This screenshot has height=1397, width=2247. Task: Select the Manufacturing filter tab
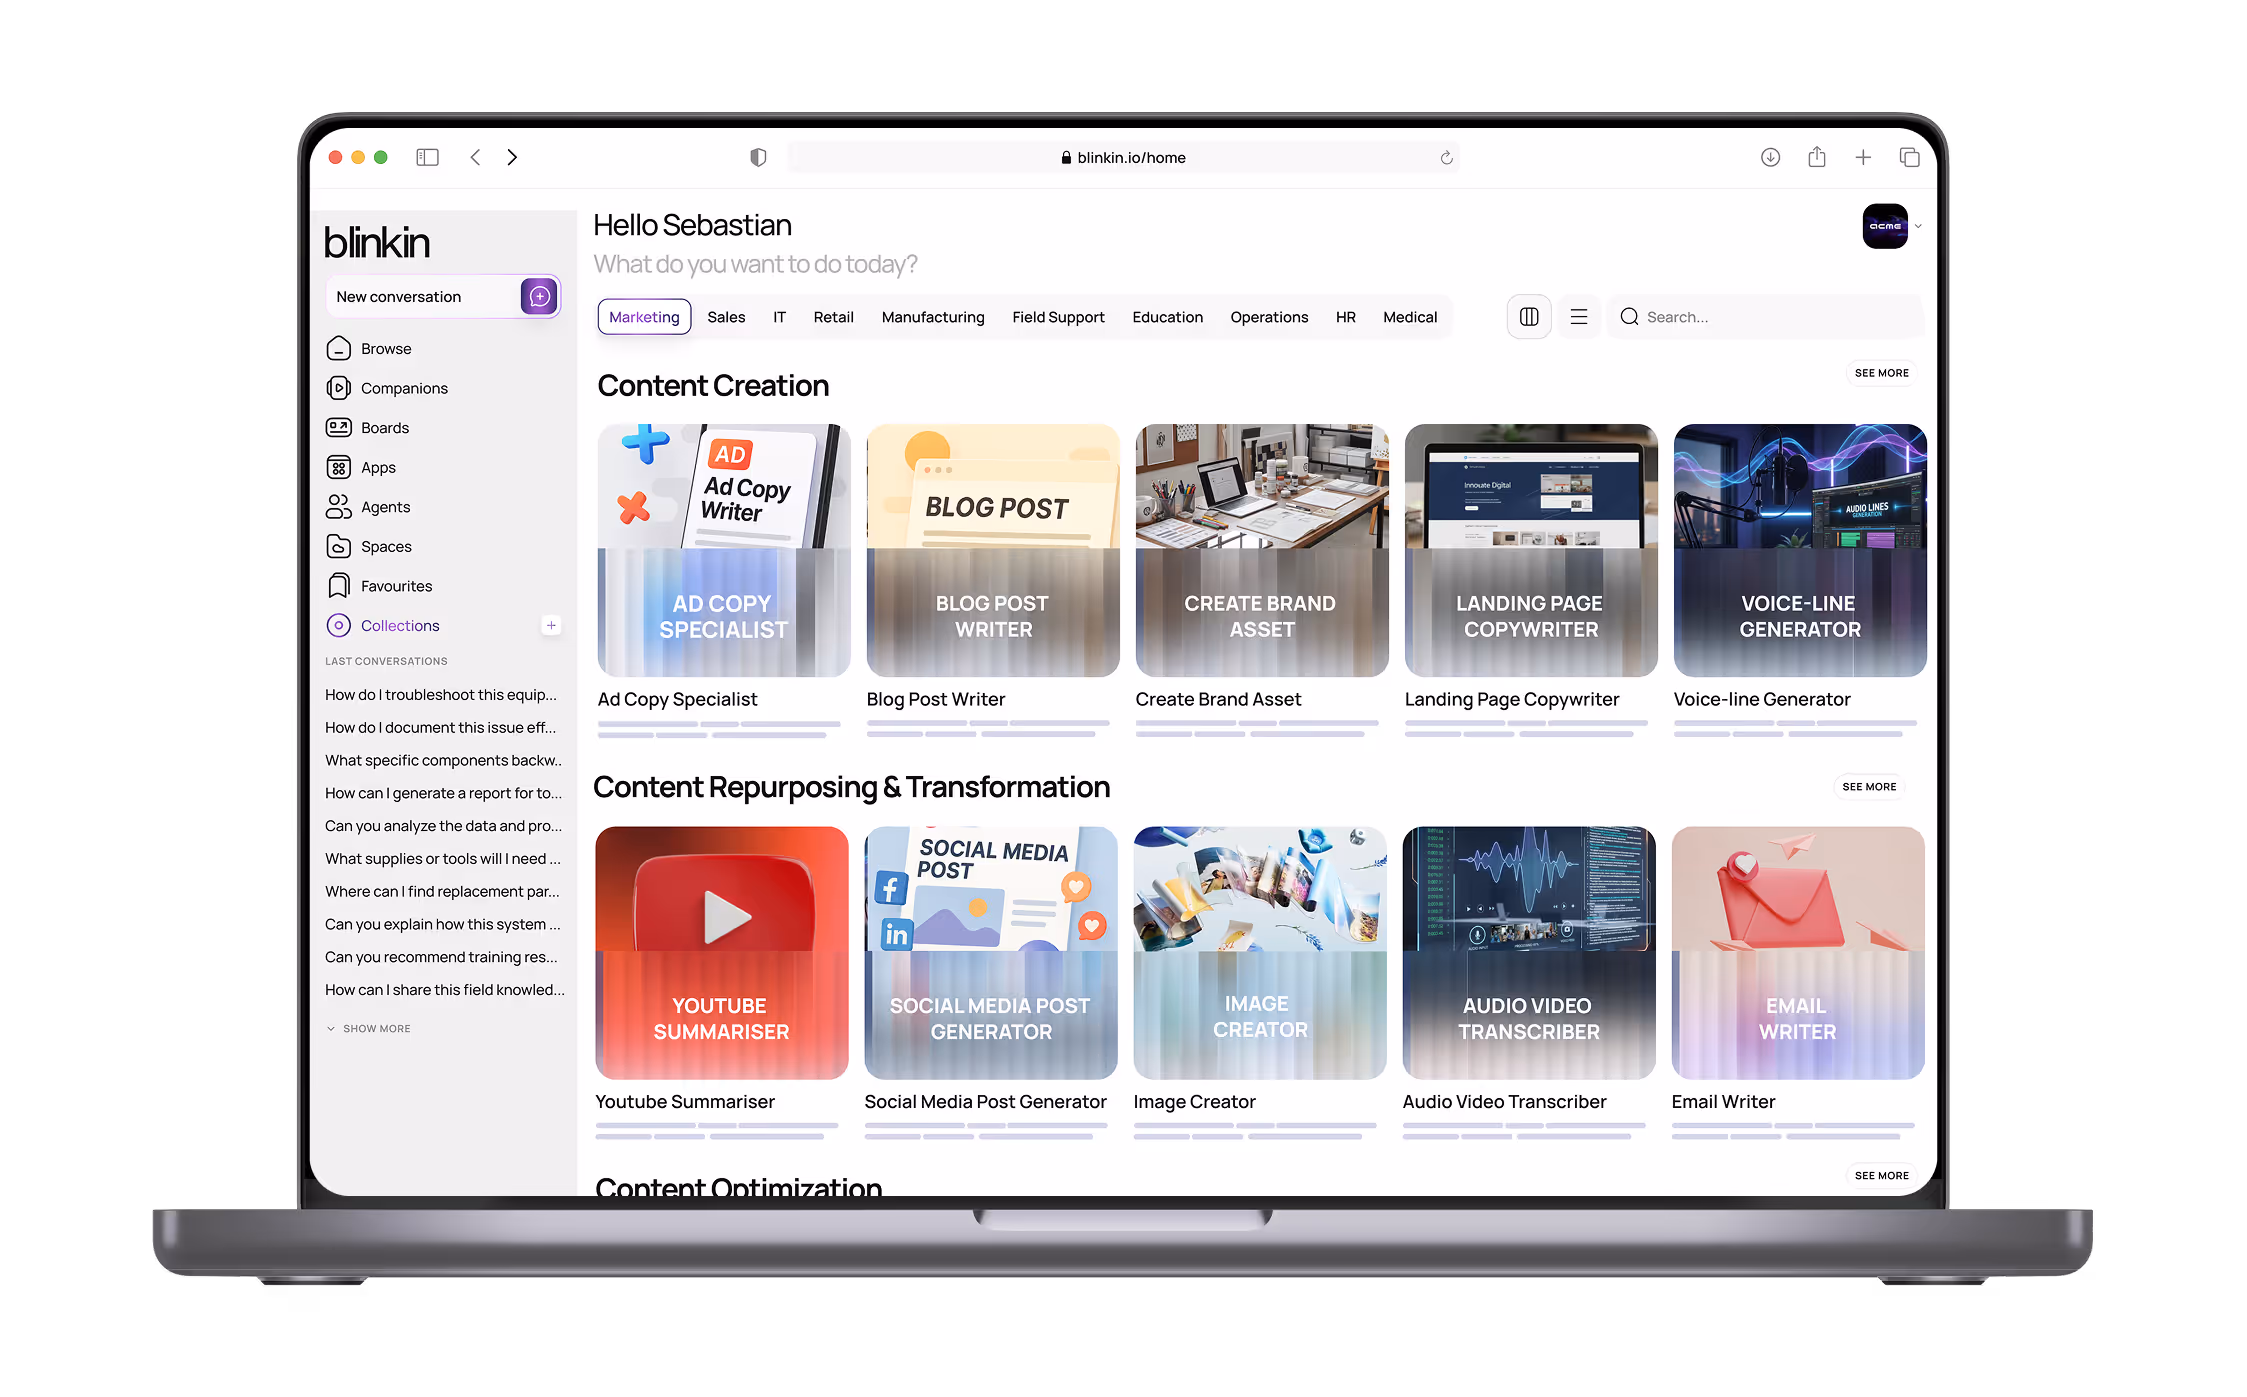pyautogui.click(x=932, y=317)
